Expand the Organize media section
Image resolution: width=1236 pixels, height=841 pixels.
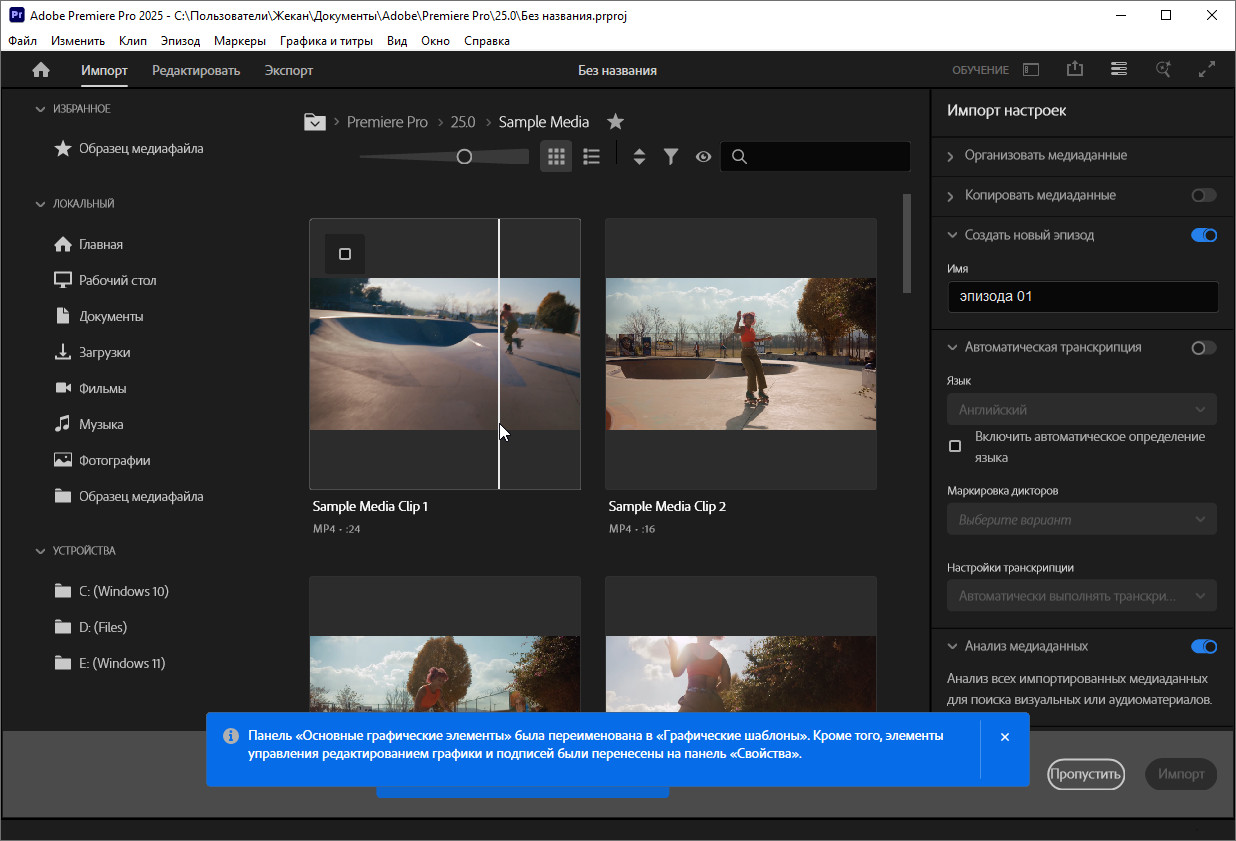pos(1045,155)
